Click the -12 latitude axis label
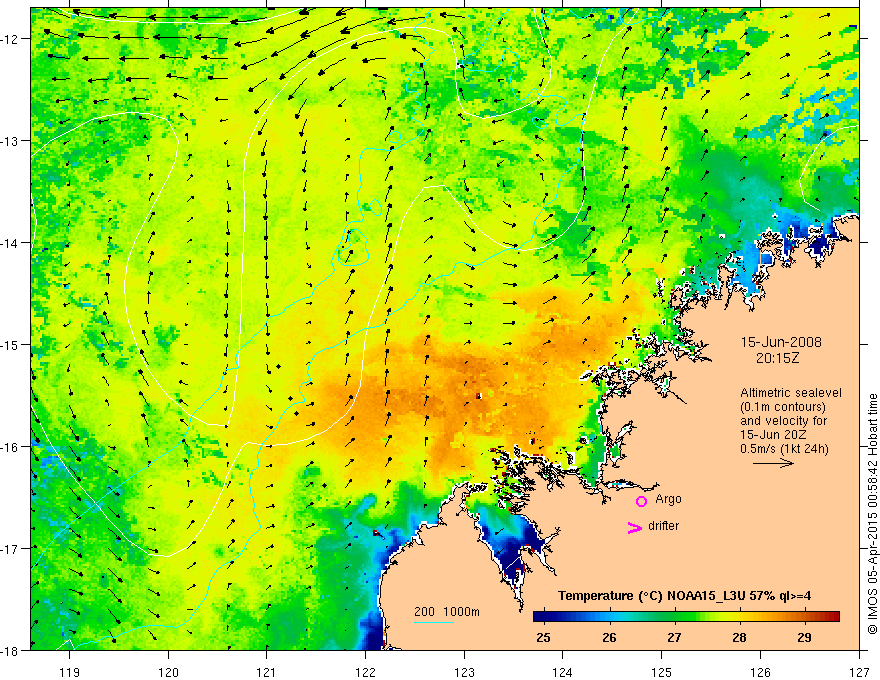 (x=10, y=39)
